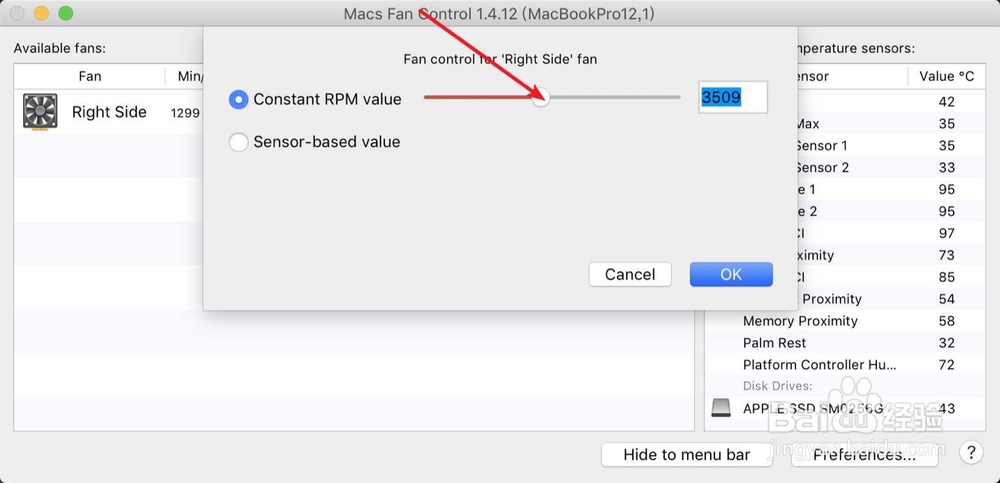The height and width of the screenshot is (483, 1000).
Task: Open help with the question mark button
Action: [971, 453]
